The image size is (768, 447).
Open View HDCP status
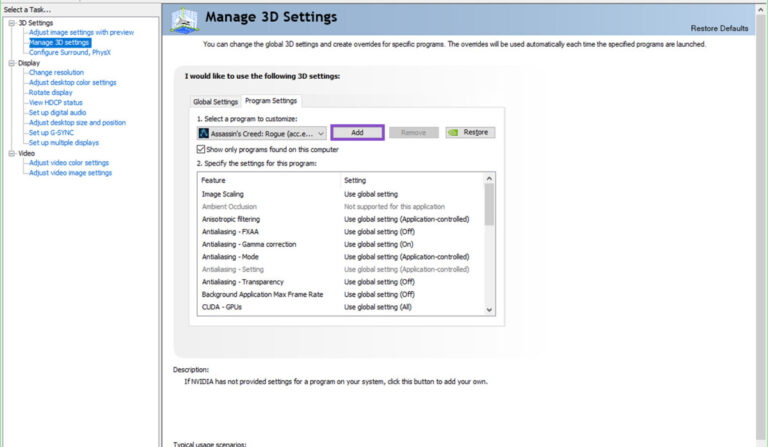click(56, 103)
